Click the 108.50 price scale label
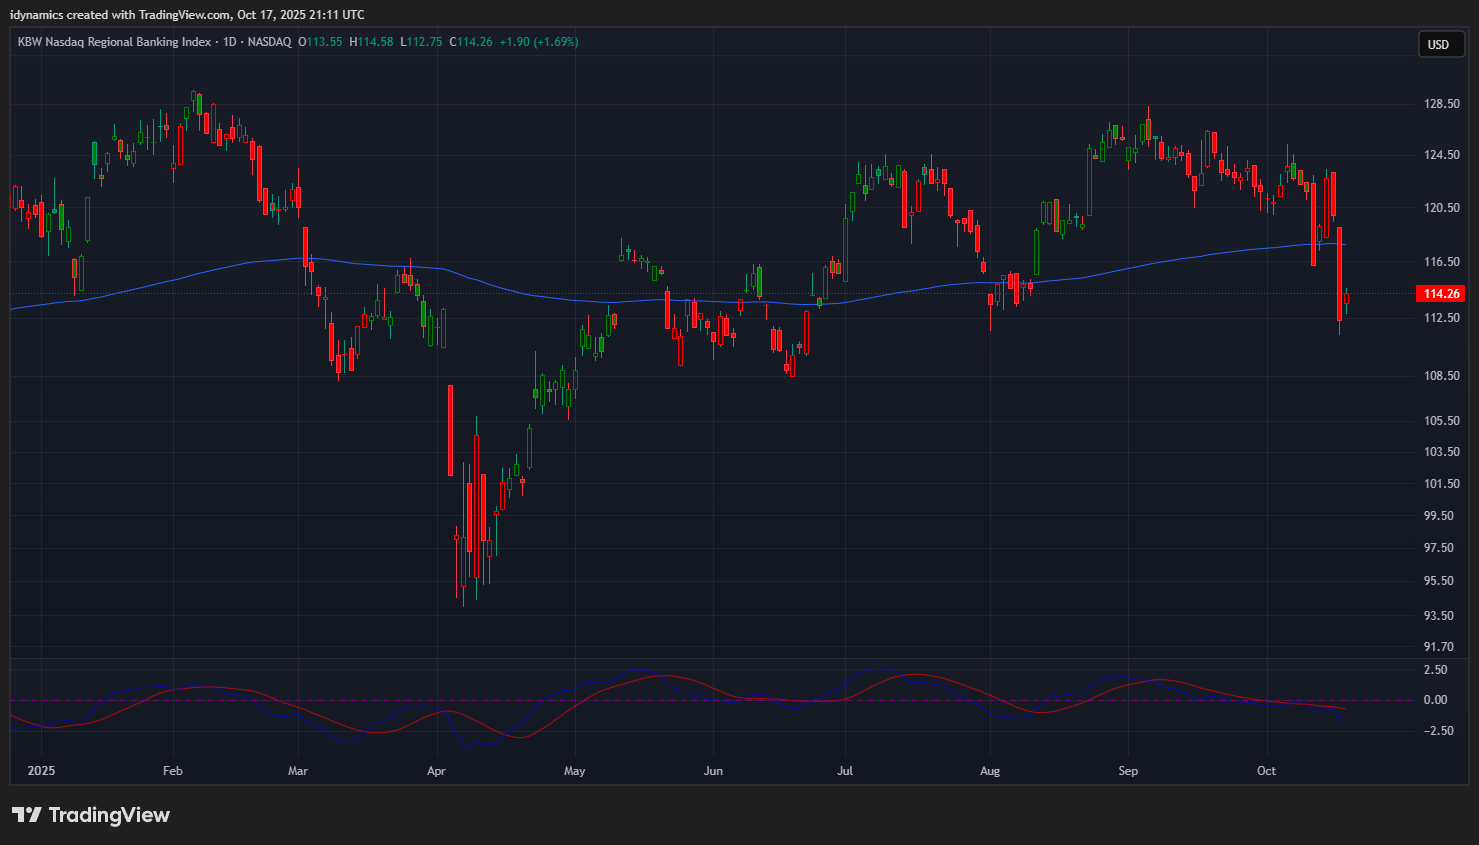Viewport: 1479px width, 845px height. pyautogui.click(x=1441, y=376)
